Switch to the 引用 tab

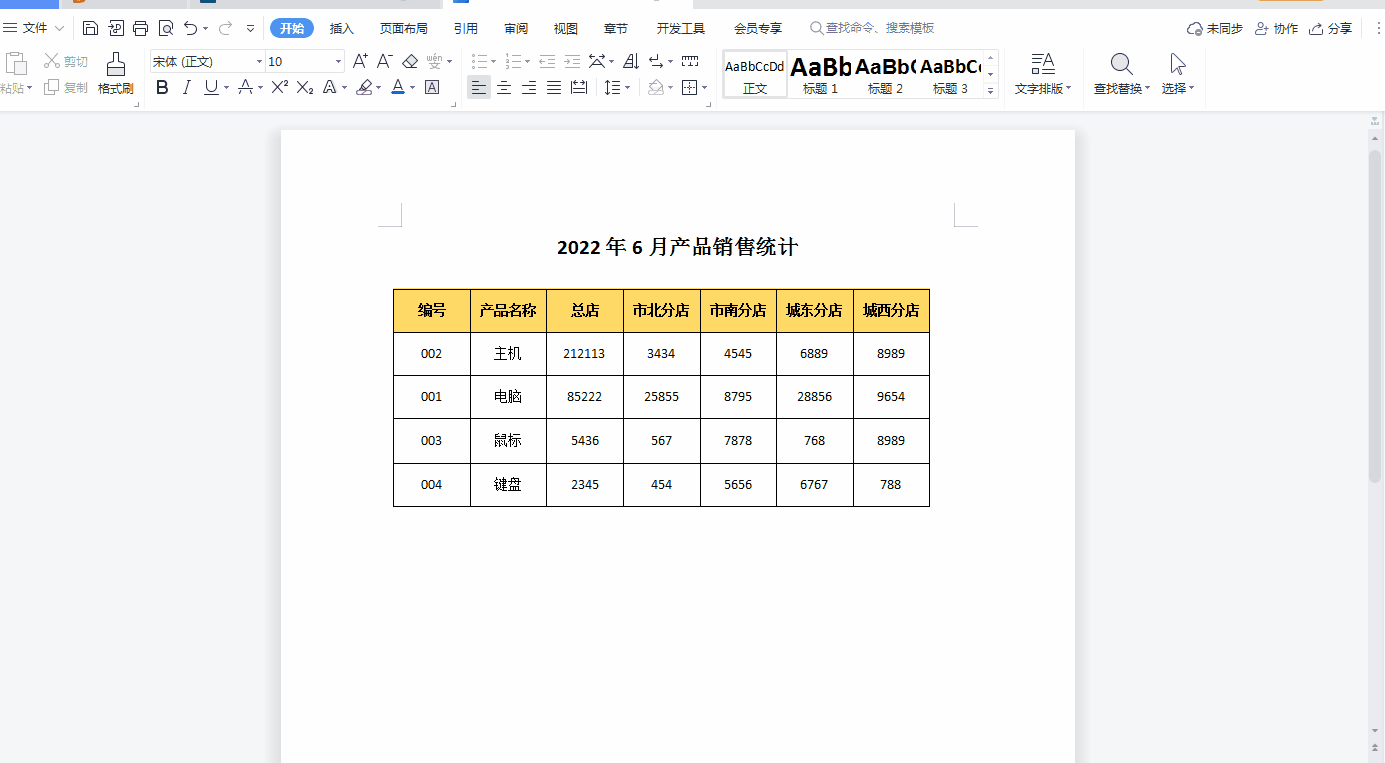465,28
